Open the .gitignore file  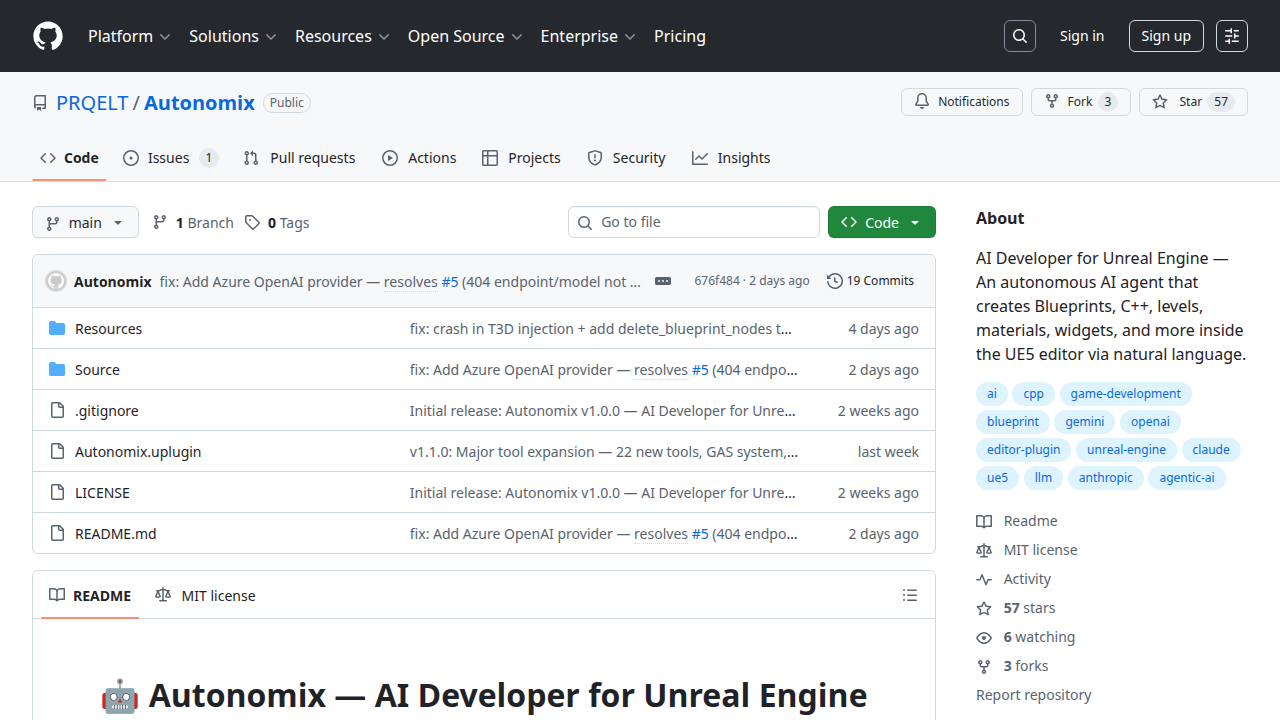point(107,411)
